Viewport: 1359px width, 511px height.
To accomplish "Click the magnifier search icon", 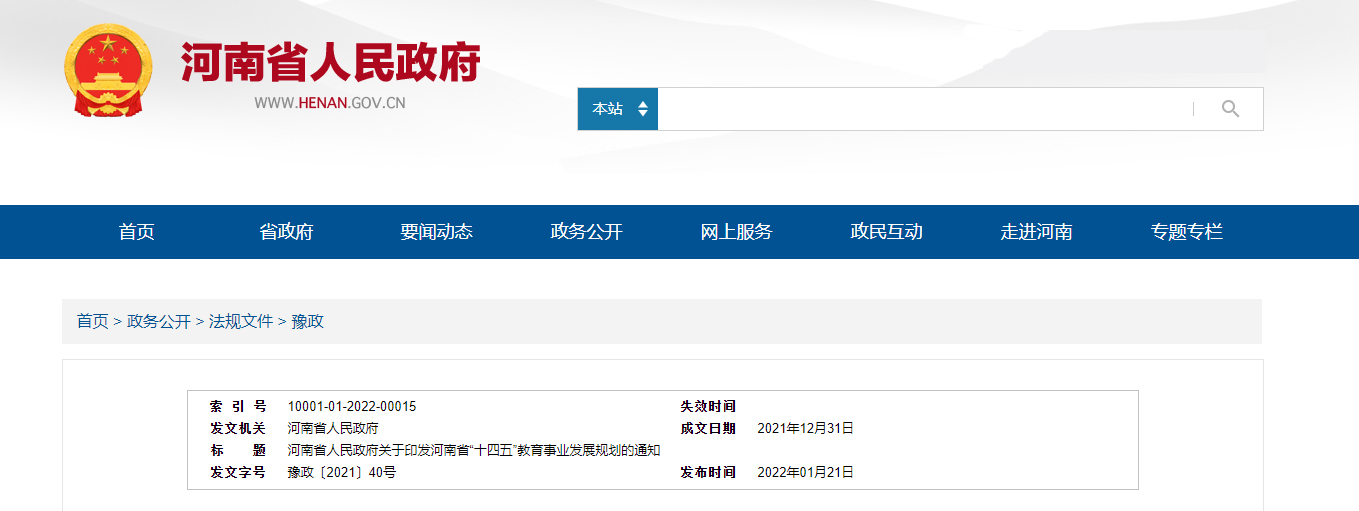I will click(x=1230, y=109).
